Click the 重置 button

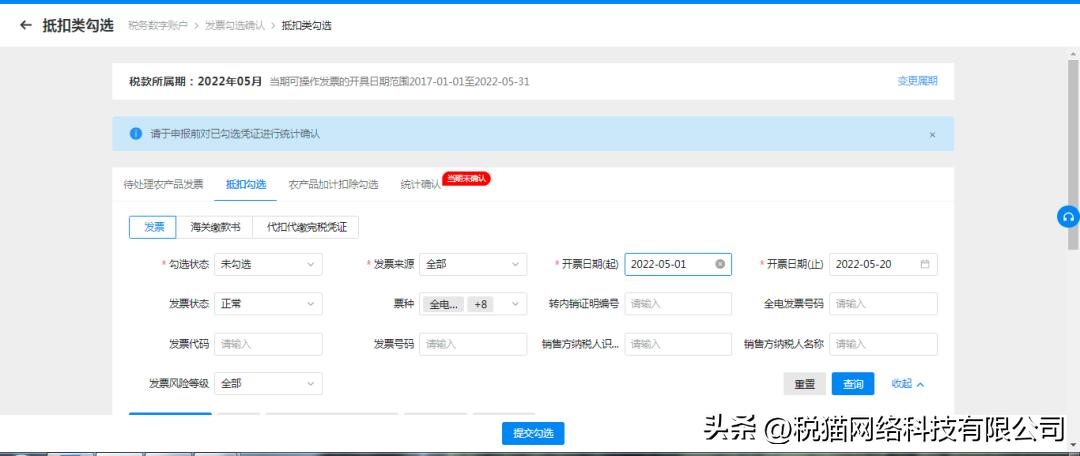coord(804,384)
